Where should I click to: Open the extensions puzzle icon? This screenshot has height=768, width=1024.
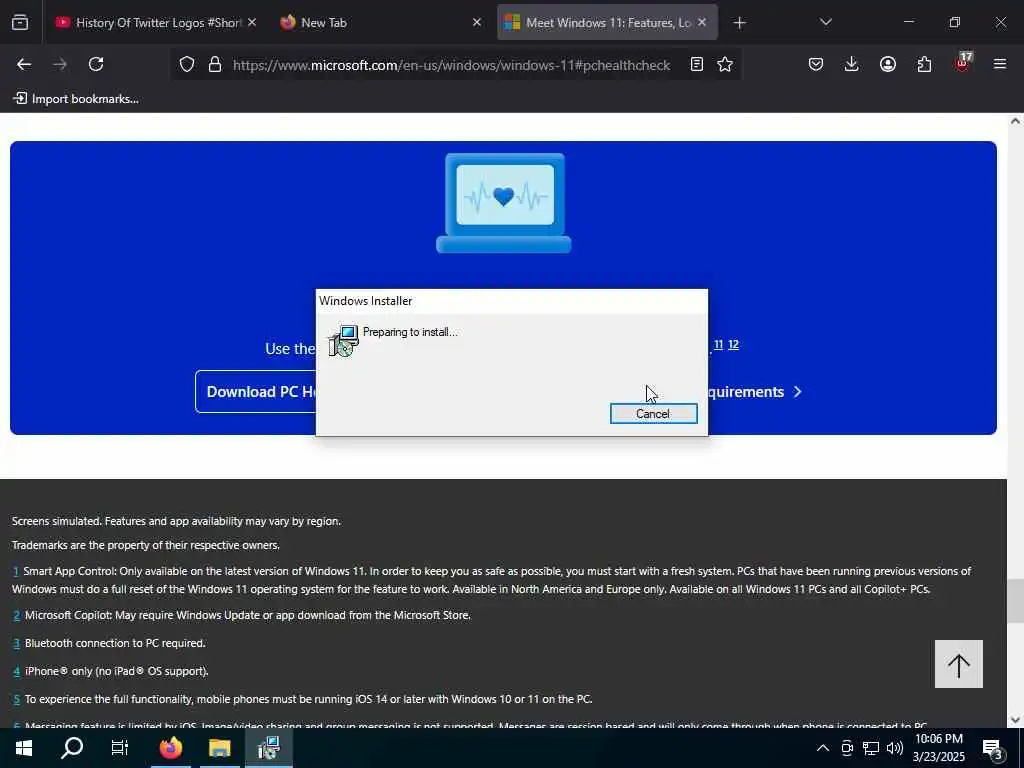(924, 64)
